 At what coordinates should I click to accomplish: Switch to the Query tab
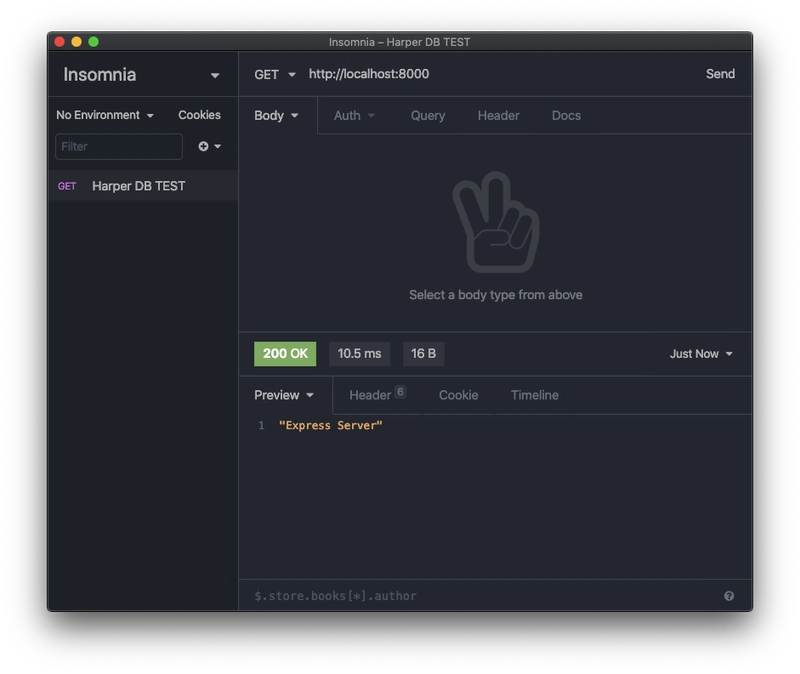pyautogui.click(x=428, y=116)
